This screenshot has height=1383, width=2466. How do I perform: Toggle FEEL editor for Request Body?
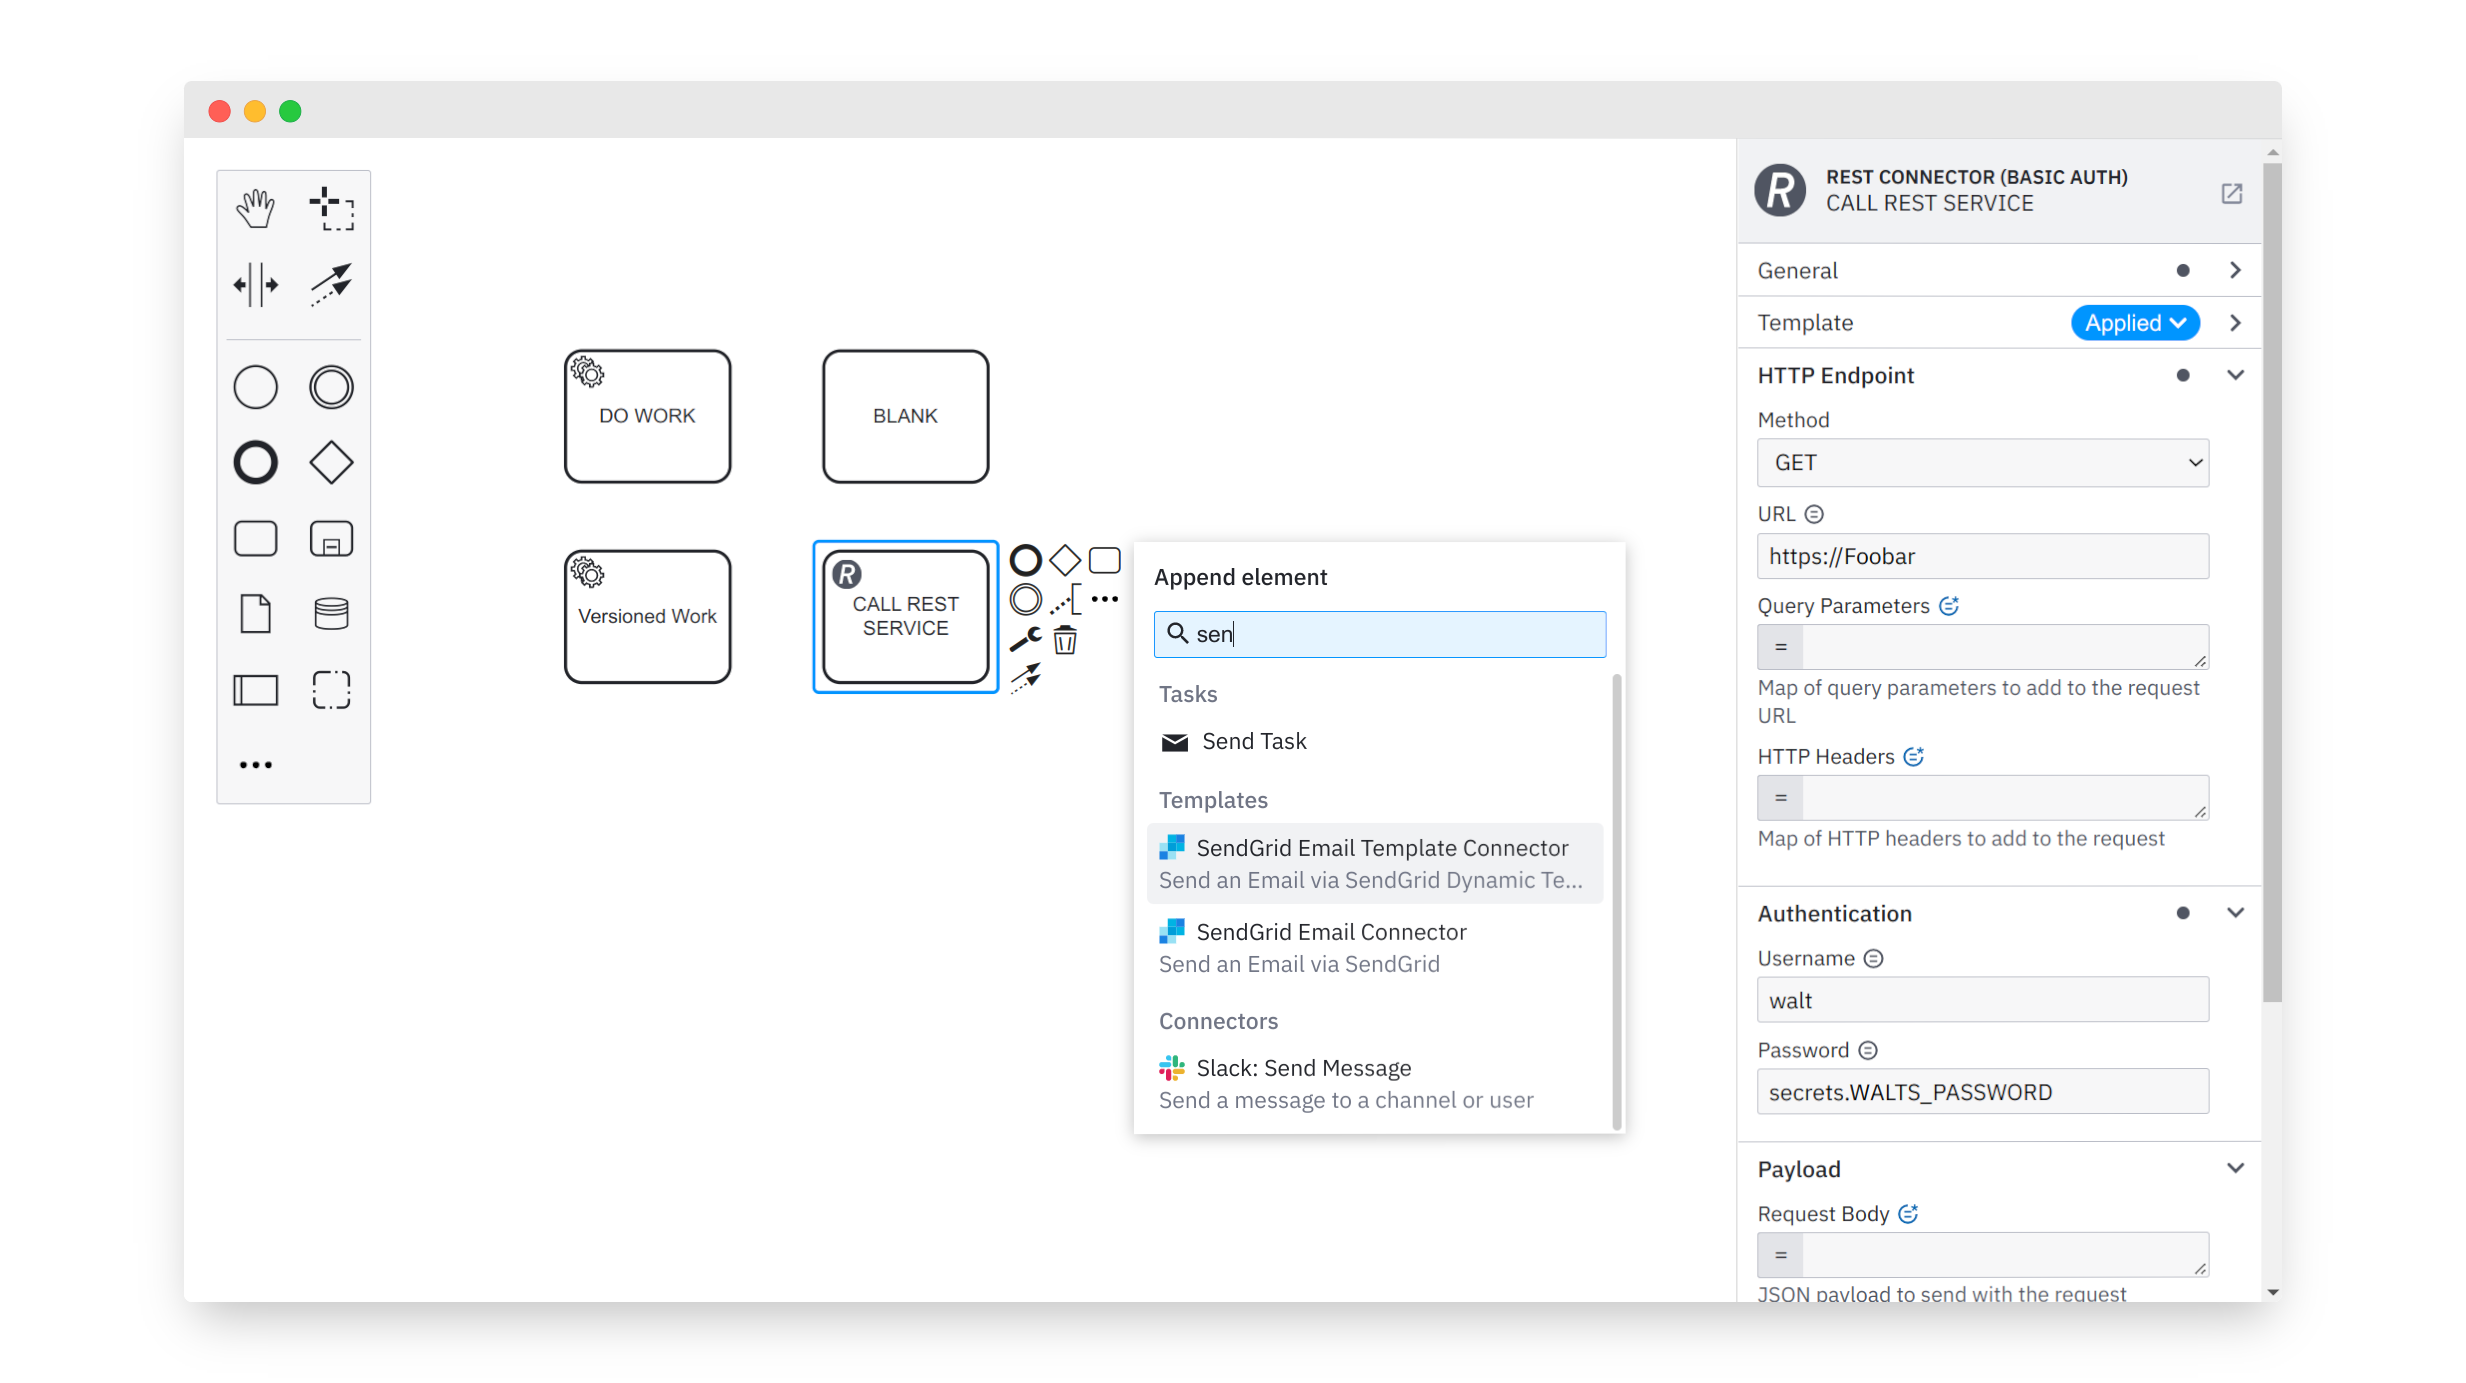pyautogui.click(x=1908, y=1214)
